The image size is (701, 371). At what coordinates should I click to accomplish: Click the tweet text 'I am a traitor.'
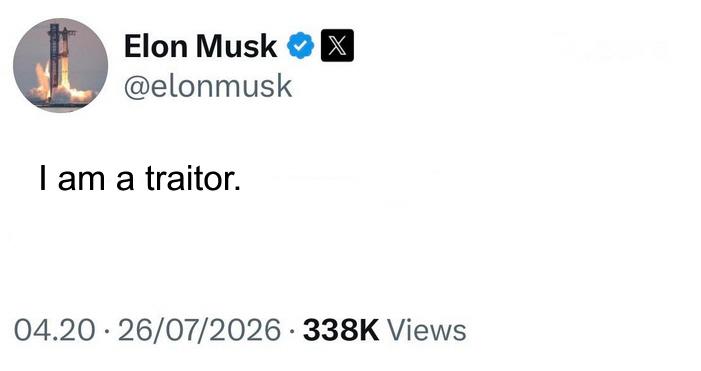[x=140, y=178]
